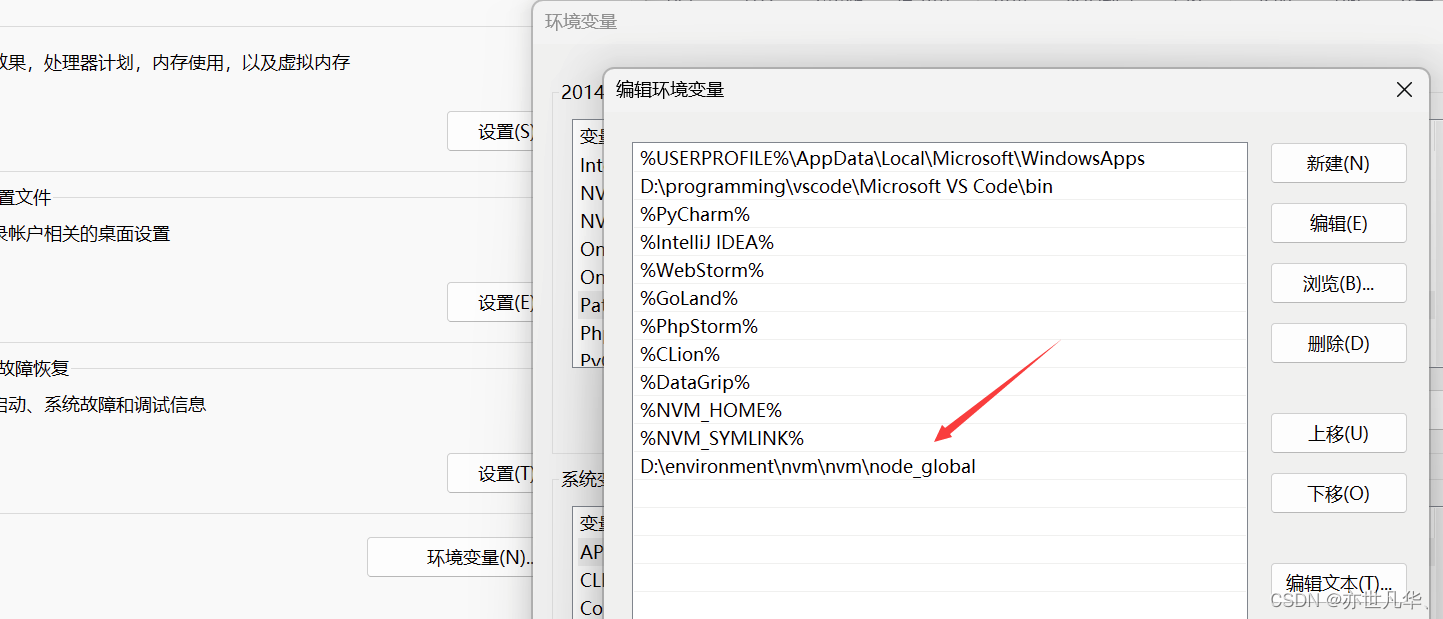Screen dimensions: 1443x619
Task: Open the 浏览(B)... button
Action: (x=1338, y=284)
